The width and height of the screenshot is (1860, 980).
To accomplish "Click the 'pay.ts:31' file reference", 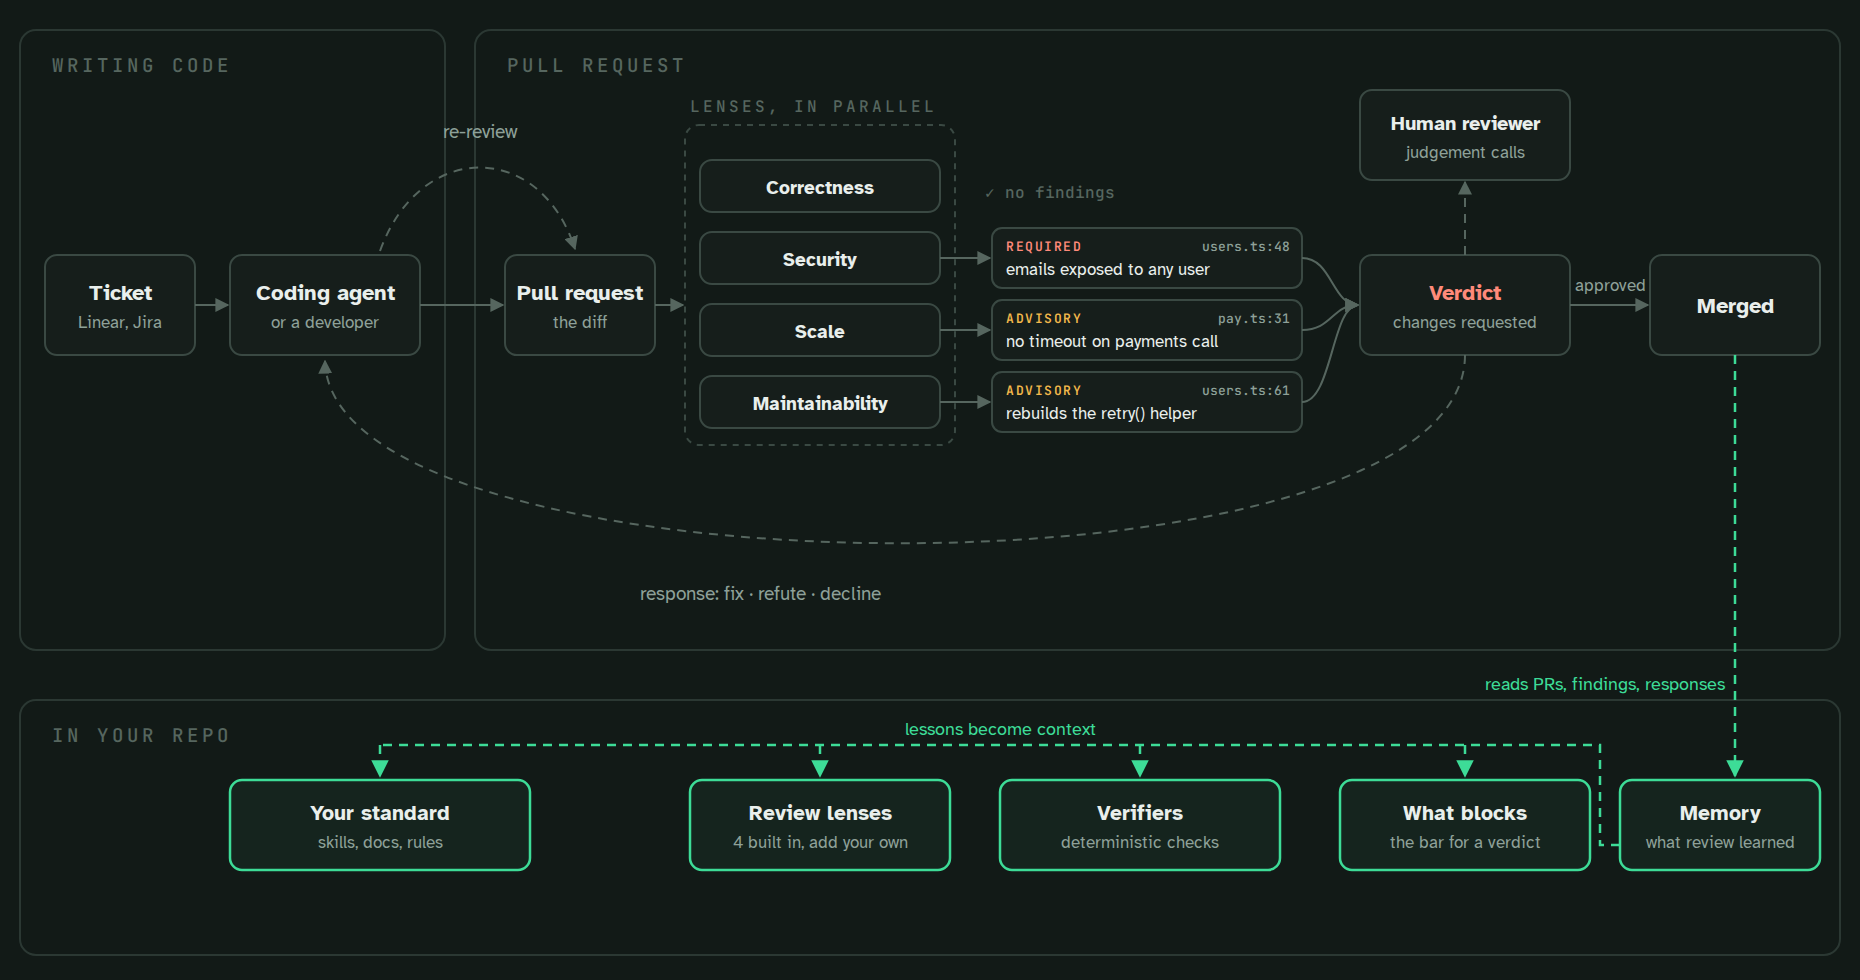I will (x=1254, y=319).
